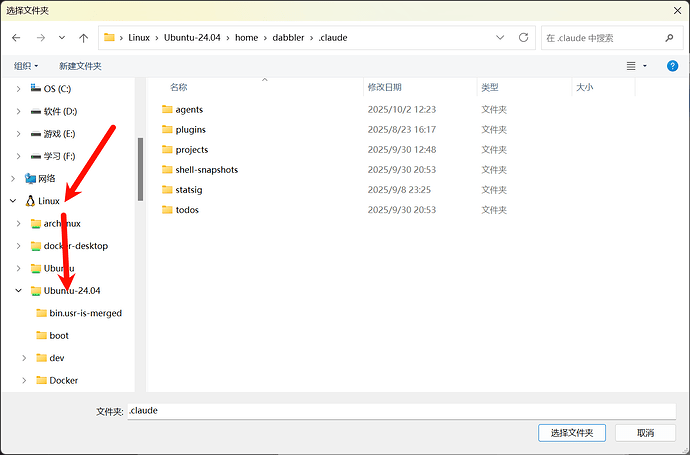Expand the docker-desktop tree node
Viewport: 690px width, 455px height.
tap(19, 246)
